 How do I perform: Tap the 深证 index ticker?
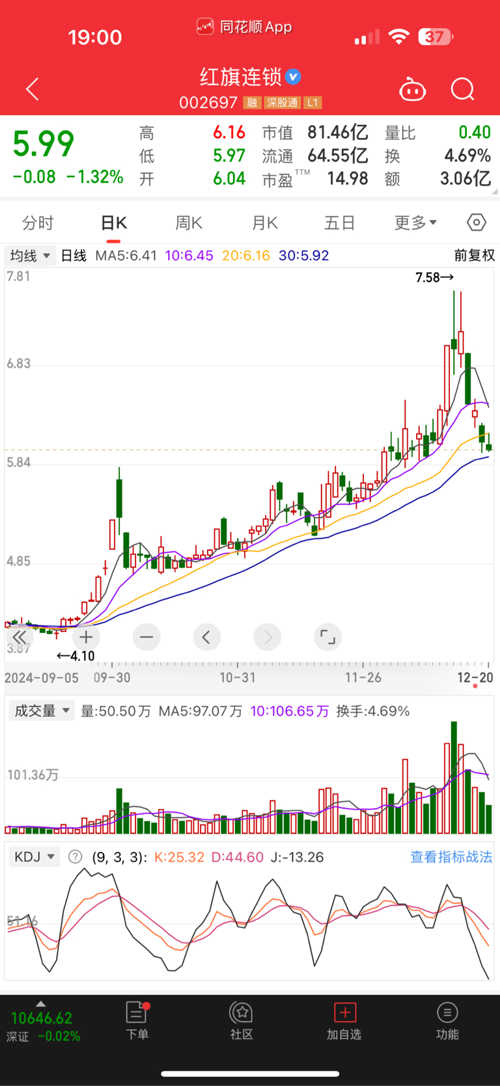click(x=45, y=1026)
